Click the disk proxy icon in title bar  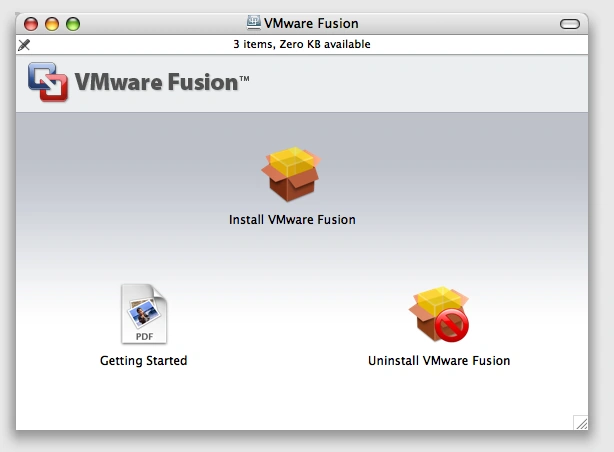[x=253, y=23]
